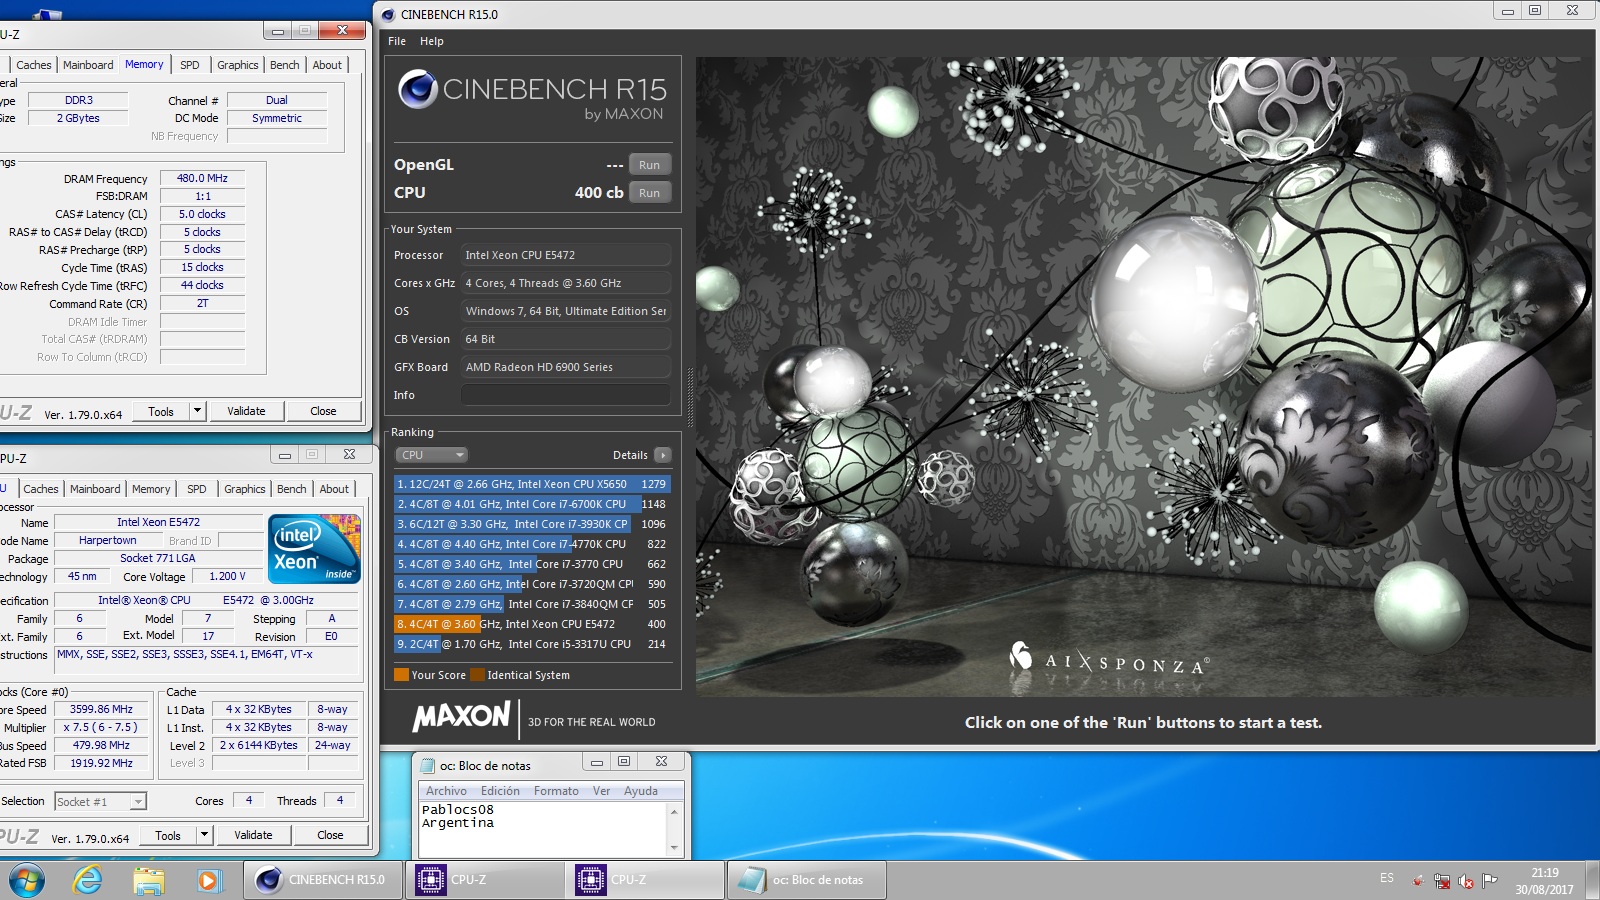Run the CPU benchmark
The width and height of the screenshot is (1600, 900).
[650, 193]
